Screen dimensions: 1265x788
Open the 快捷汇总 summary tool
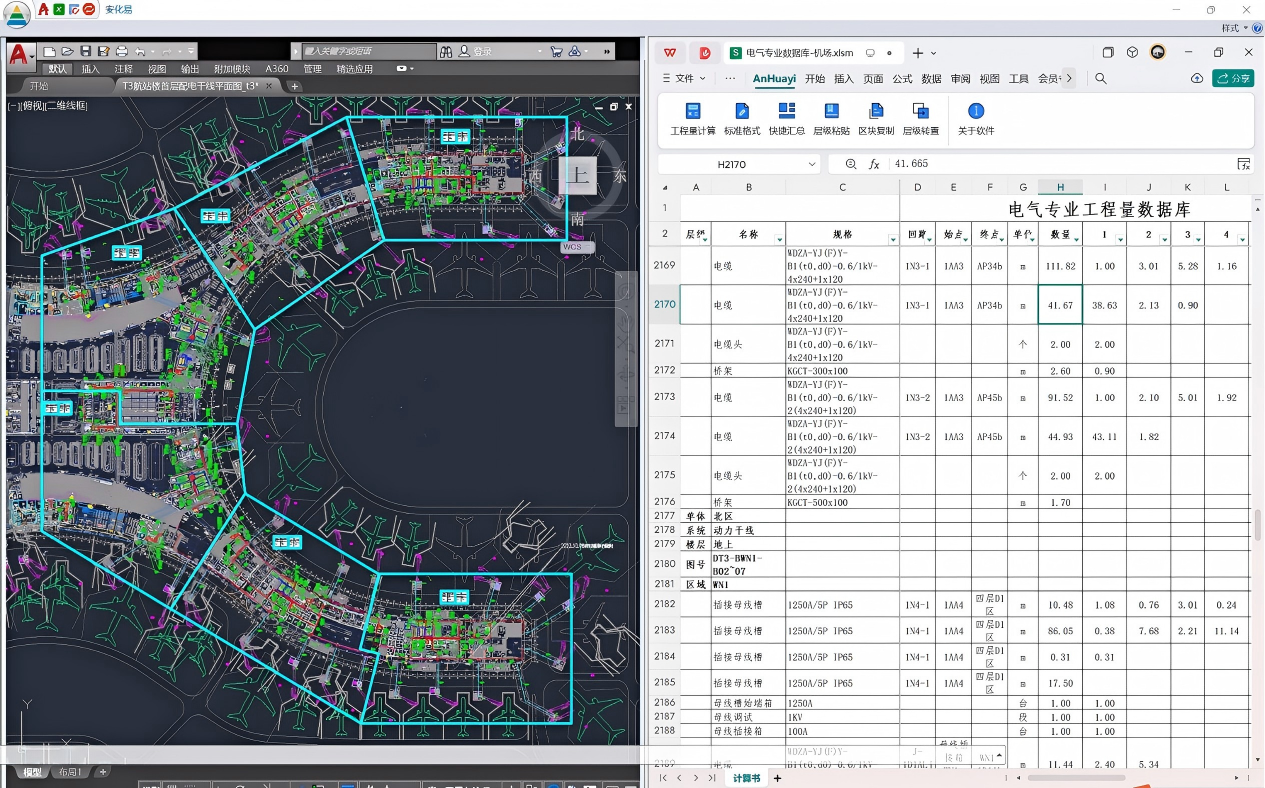pos(787,111)
